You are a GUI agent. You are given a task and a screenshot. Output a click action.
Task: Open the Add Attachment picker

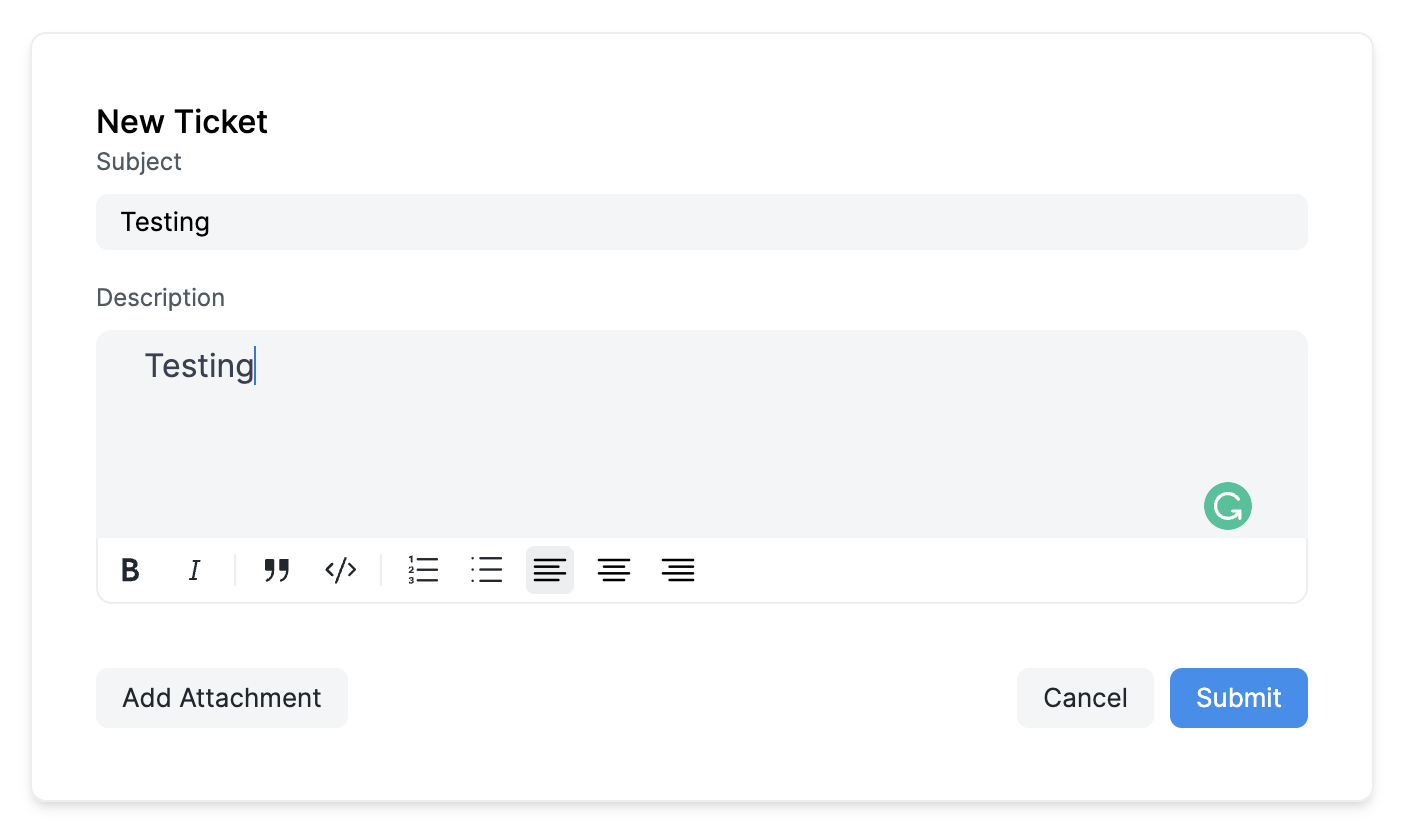[x=221, y=697]
